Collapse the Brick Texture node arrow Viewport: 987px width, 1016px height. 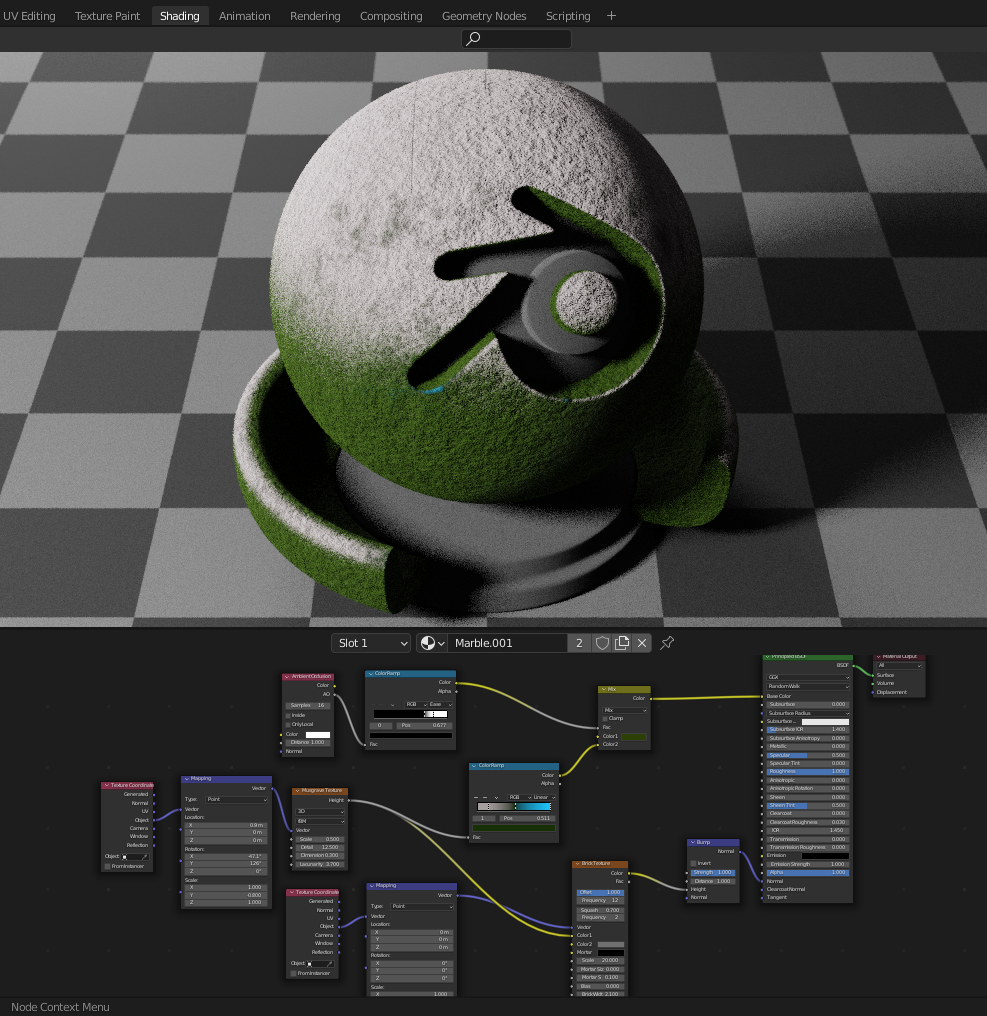coord(577,864)
